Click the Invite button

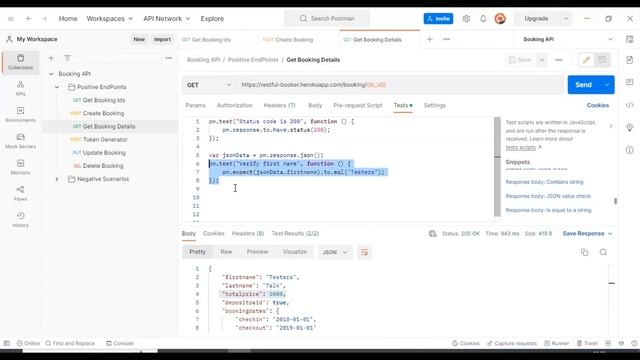pyautogui.click(x=438, y=19)
